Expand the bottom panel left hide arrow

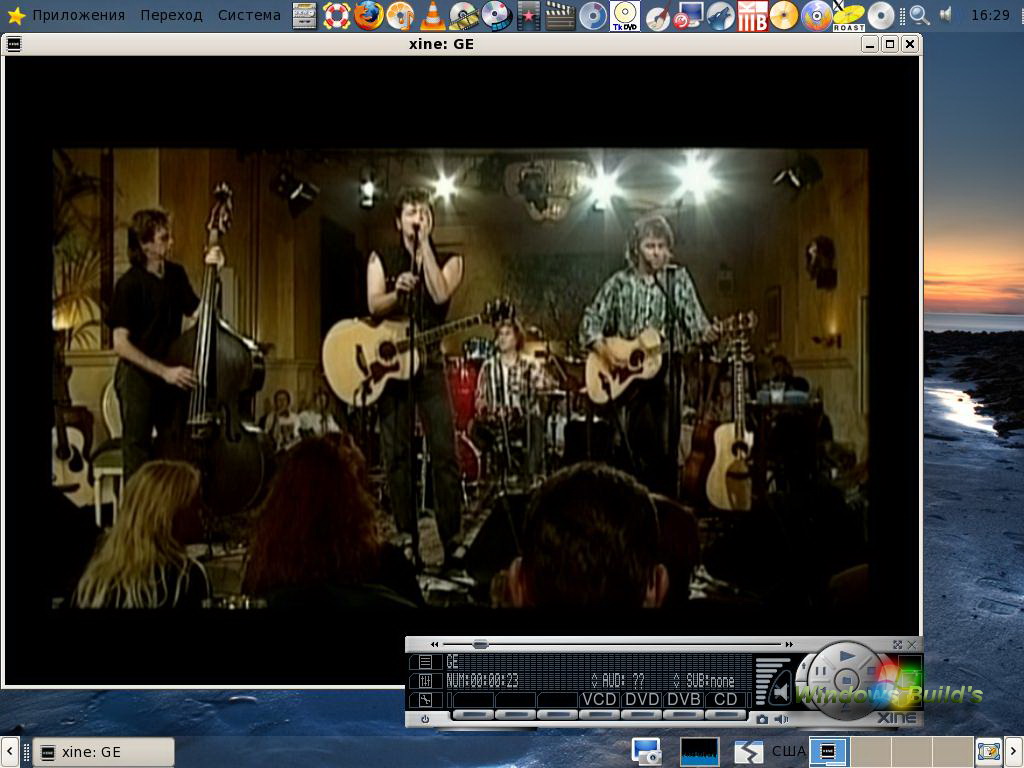click(9, 752)
